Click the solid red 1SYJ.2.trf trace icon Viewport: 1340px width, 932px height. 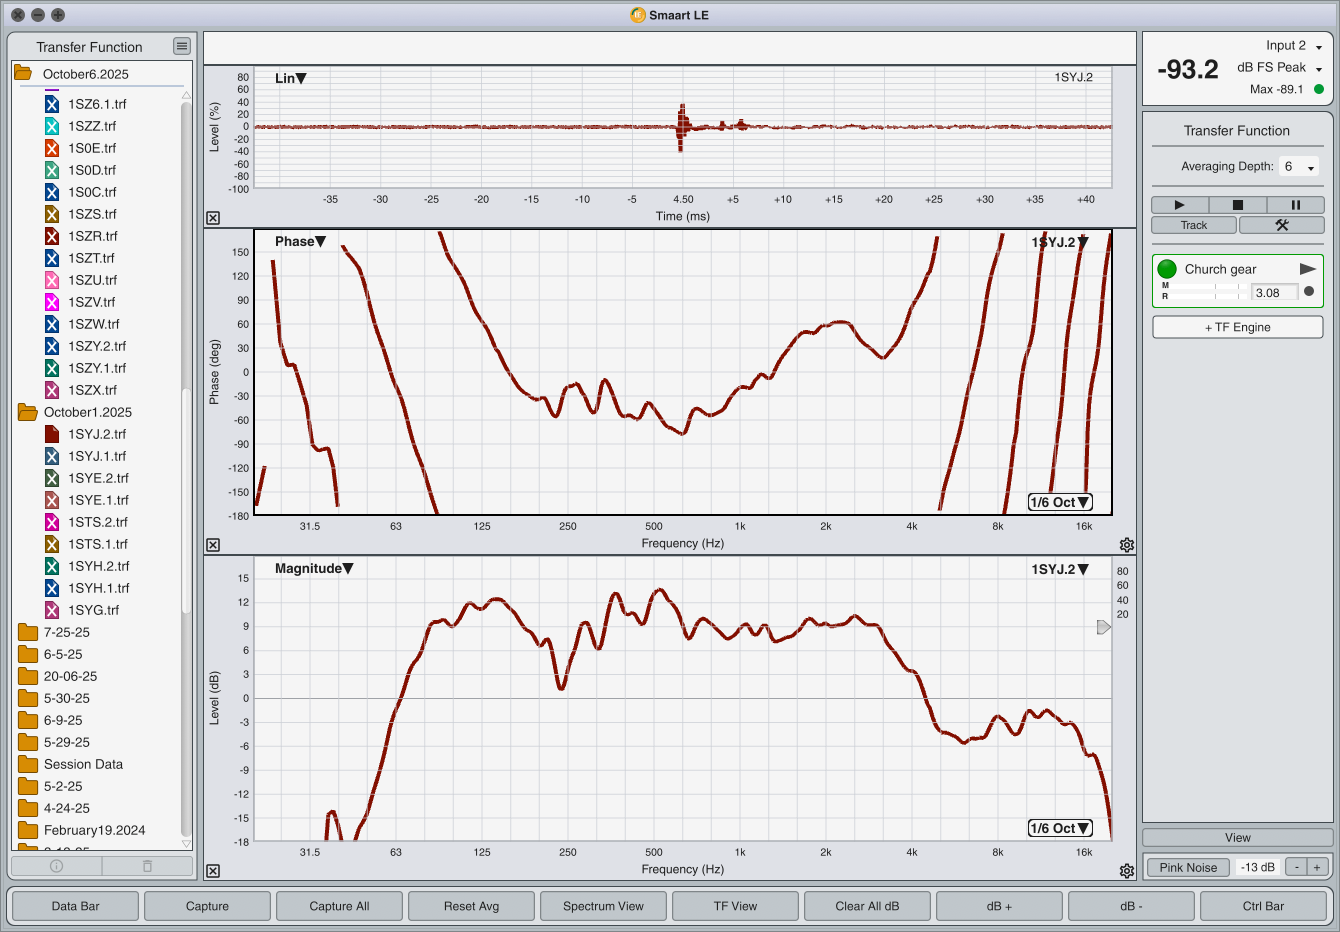pos(52,434)
